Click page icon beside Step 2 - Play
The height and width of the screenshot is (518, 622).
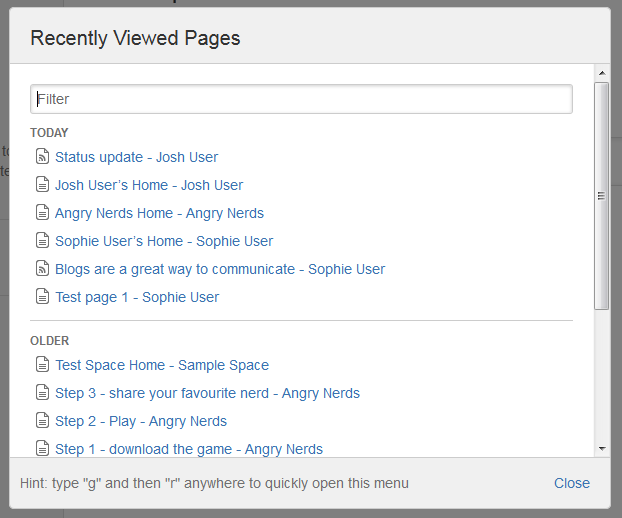coord(42,421)
